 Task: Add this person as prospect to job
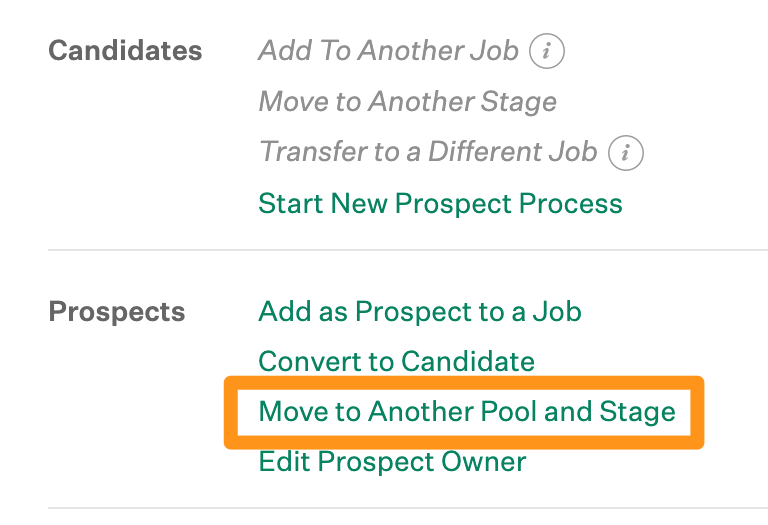click(x=420, y=311)
